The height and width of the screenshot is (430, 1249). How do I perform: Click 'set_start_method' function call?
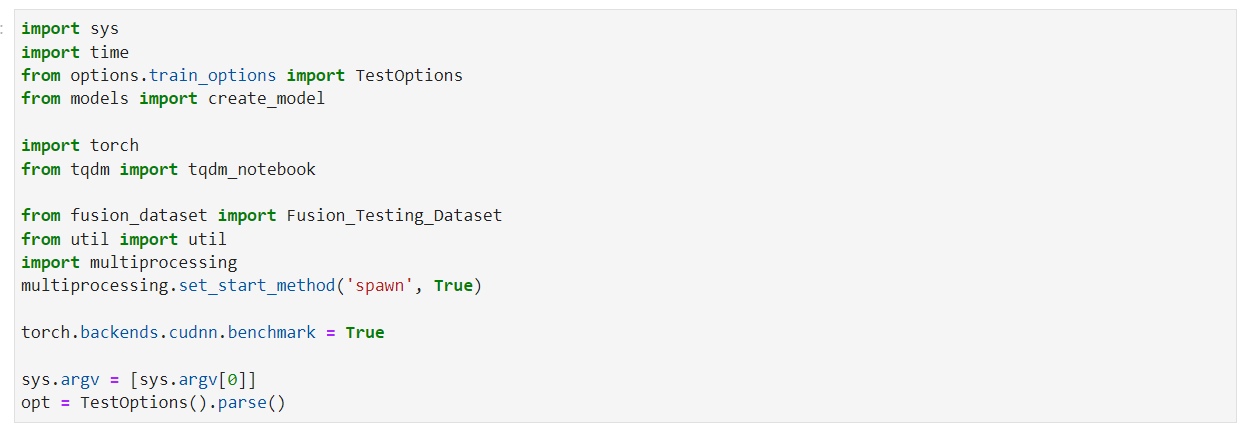click(242, 285)
